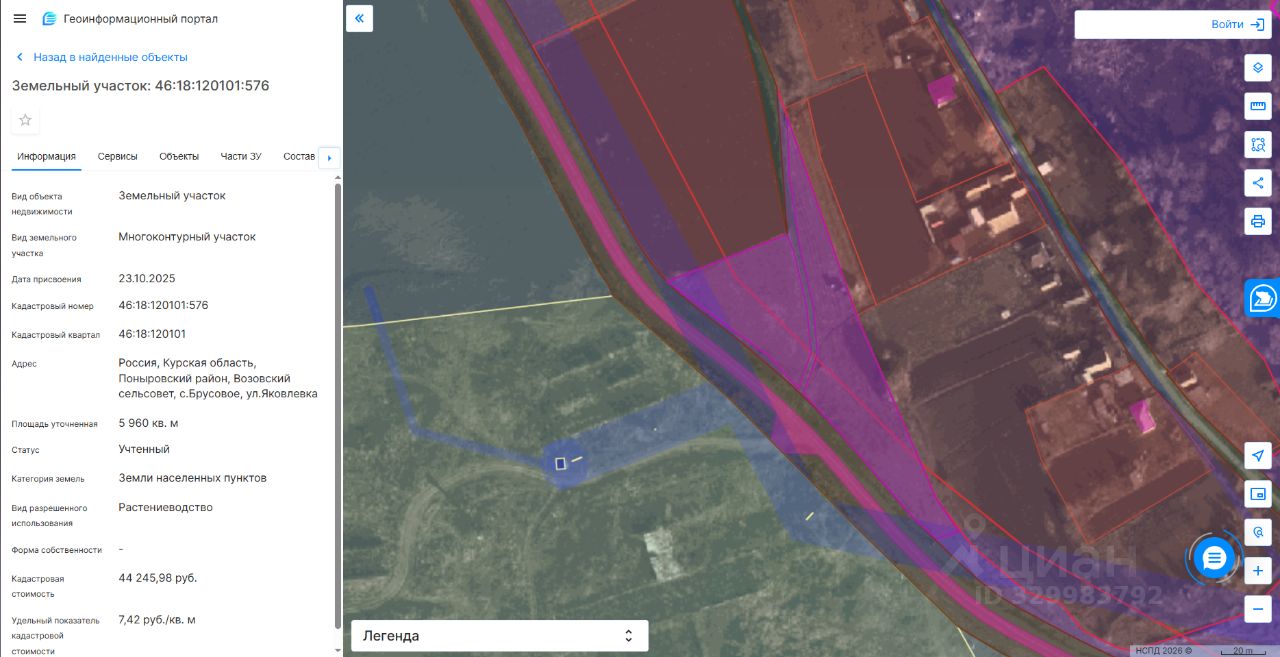Print the map using printer icon
This screenshot has height=657, width=1280.
coord(1258,221)
